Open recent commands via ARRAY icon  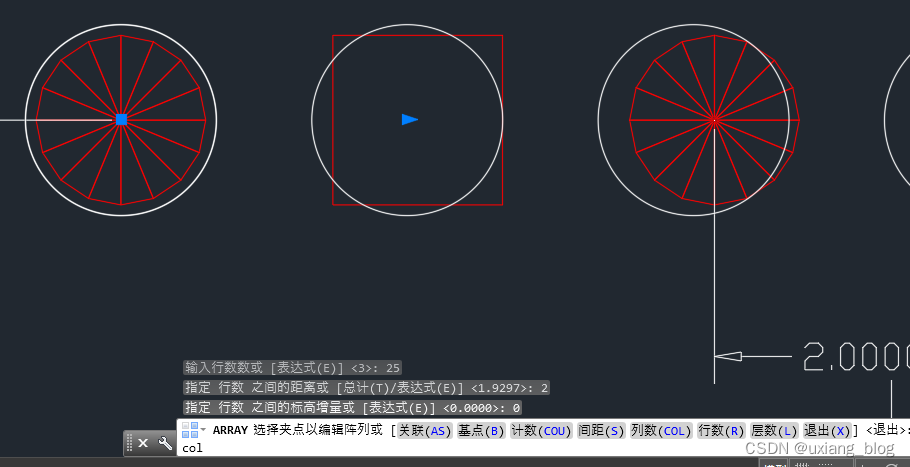click(x=194, y=430)
